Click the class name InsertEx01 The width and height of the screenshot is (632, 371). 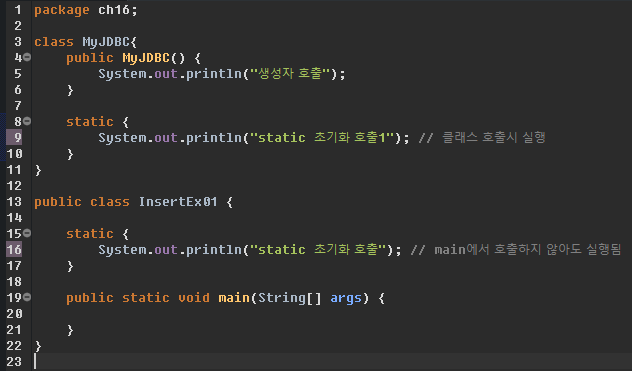178,202
